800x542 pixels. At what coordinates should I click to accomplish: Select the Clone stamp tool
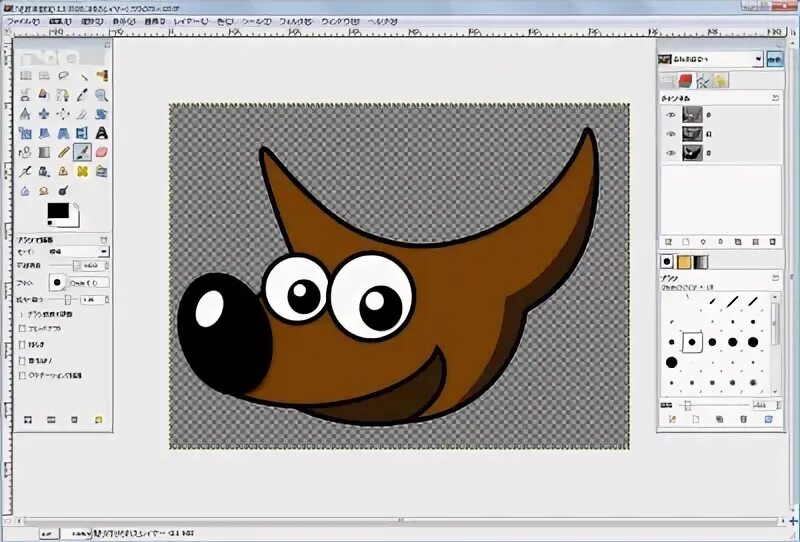(63, 171)
